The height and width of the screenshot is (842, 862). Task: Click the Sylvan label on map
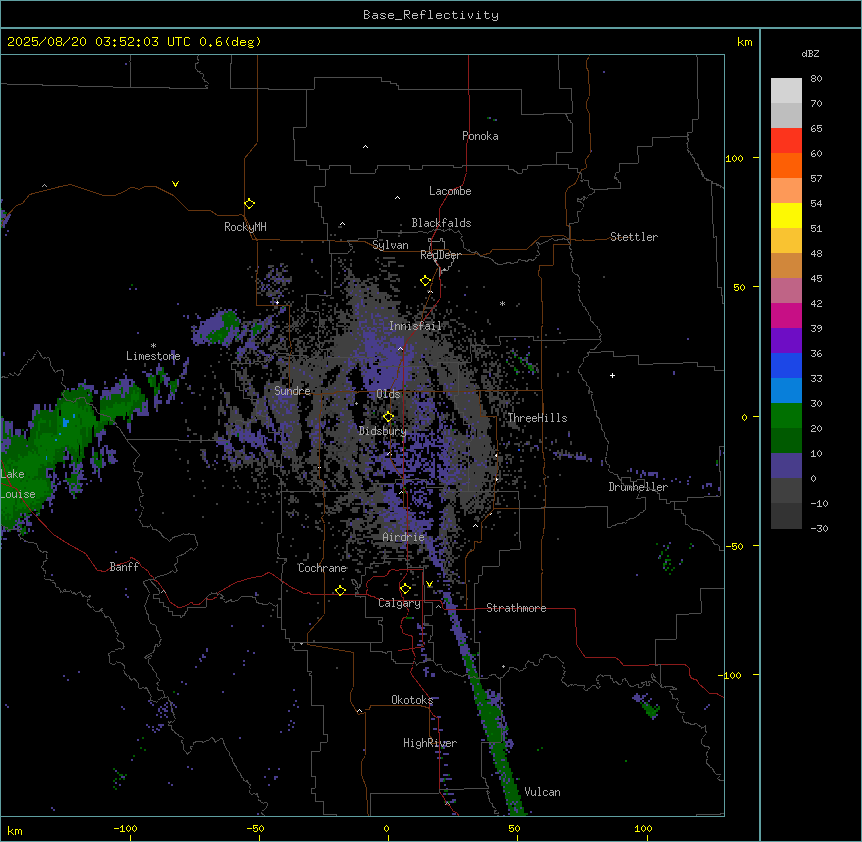(x=390, y=245)
